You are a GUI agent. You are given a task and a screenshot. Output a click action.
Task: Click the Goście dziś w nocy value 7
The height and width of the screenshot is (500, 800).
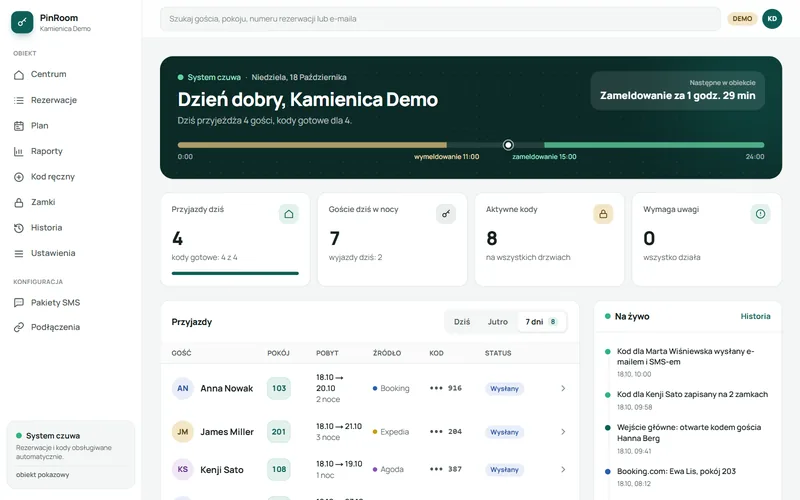[x=335, y=238]
